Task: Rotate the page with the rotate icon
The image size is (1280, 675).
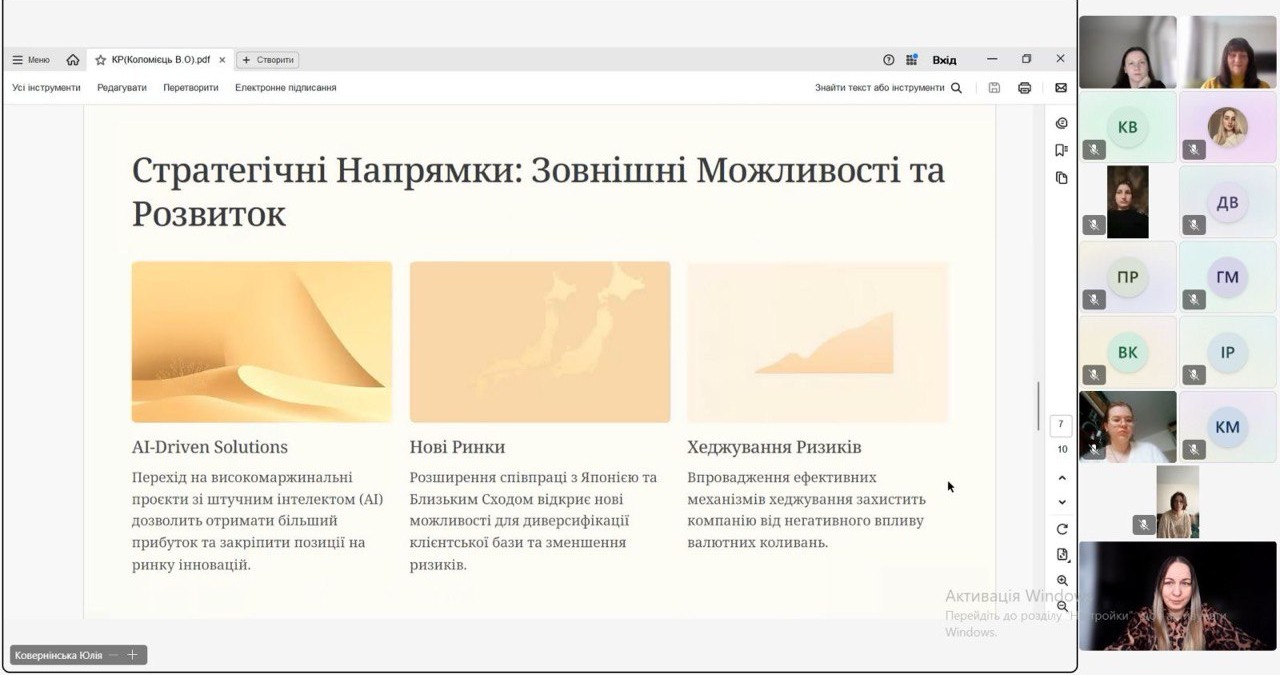Action: (1062, 529)
